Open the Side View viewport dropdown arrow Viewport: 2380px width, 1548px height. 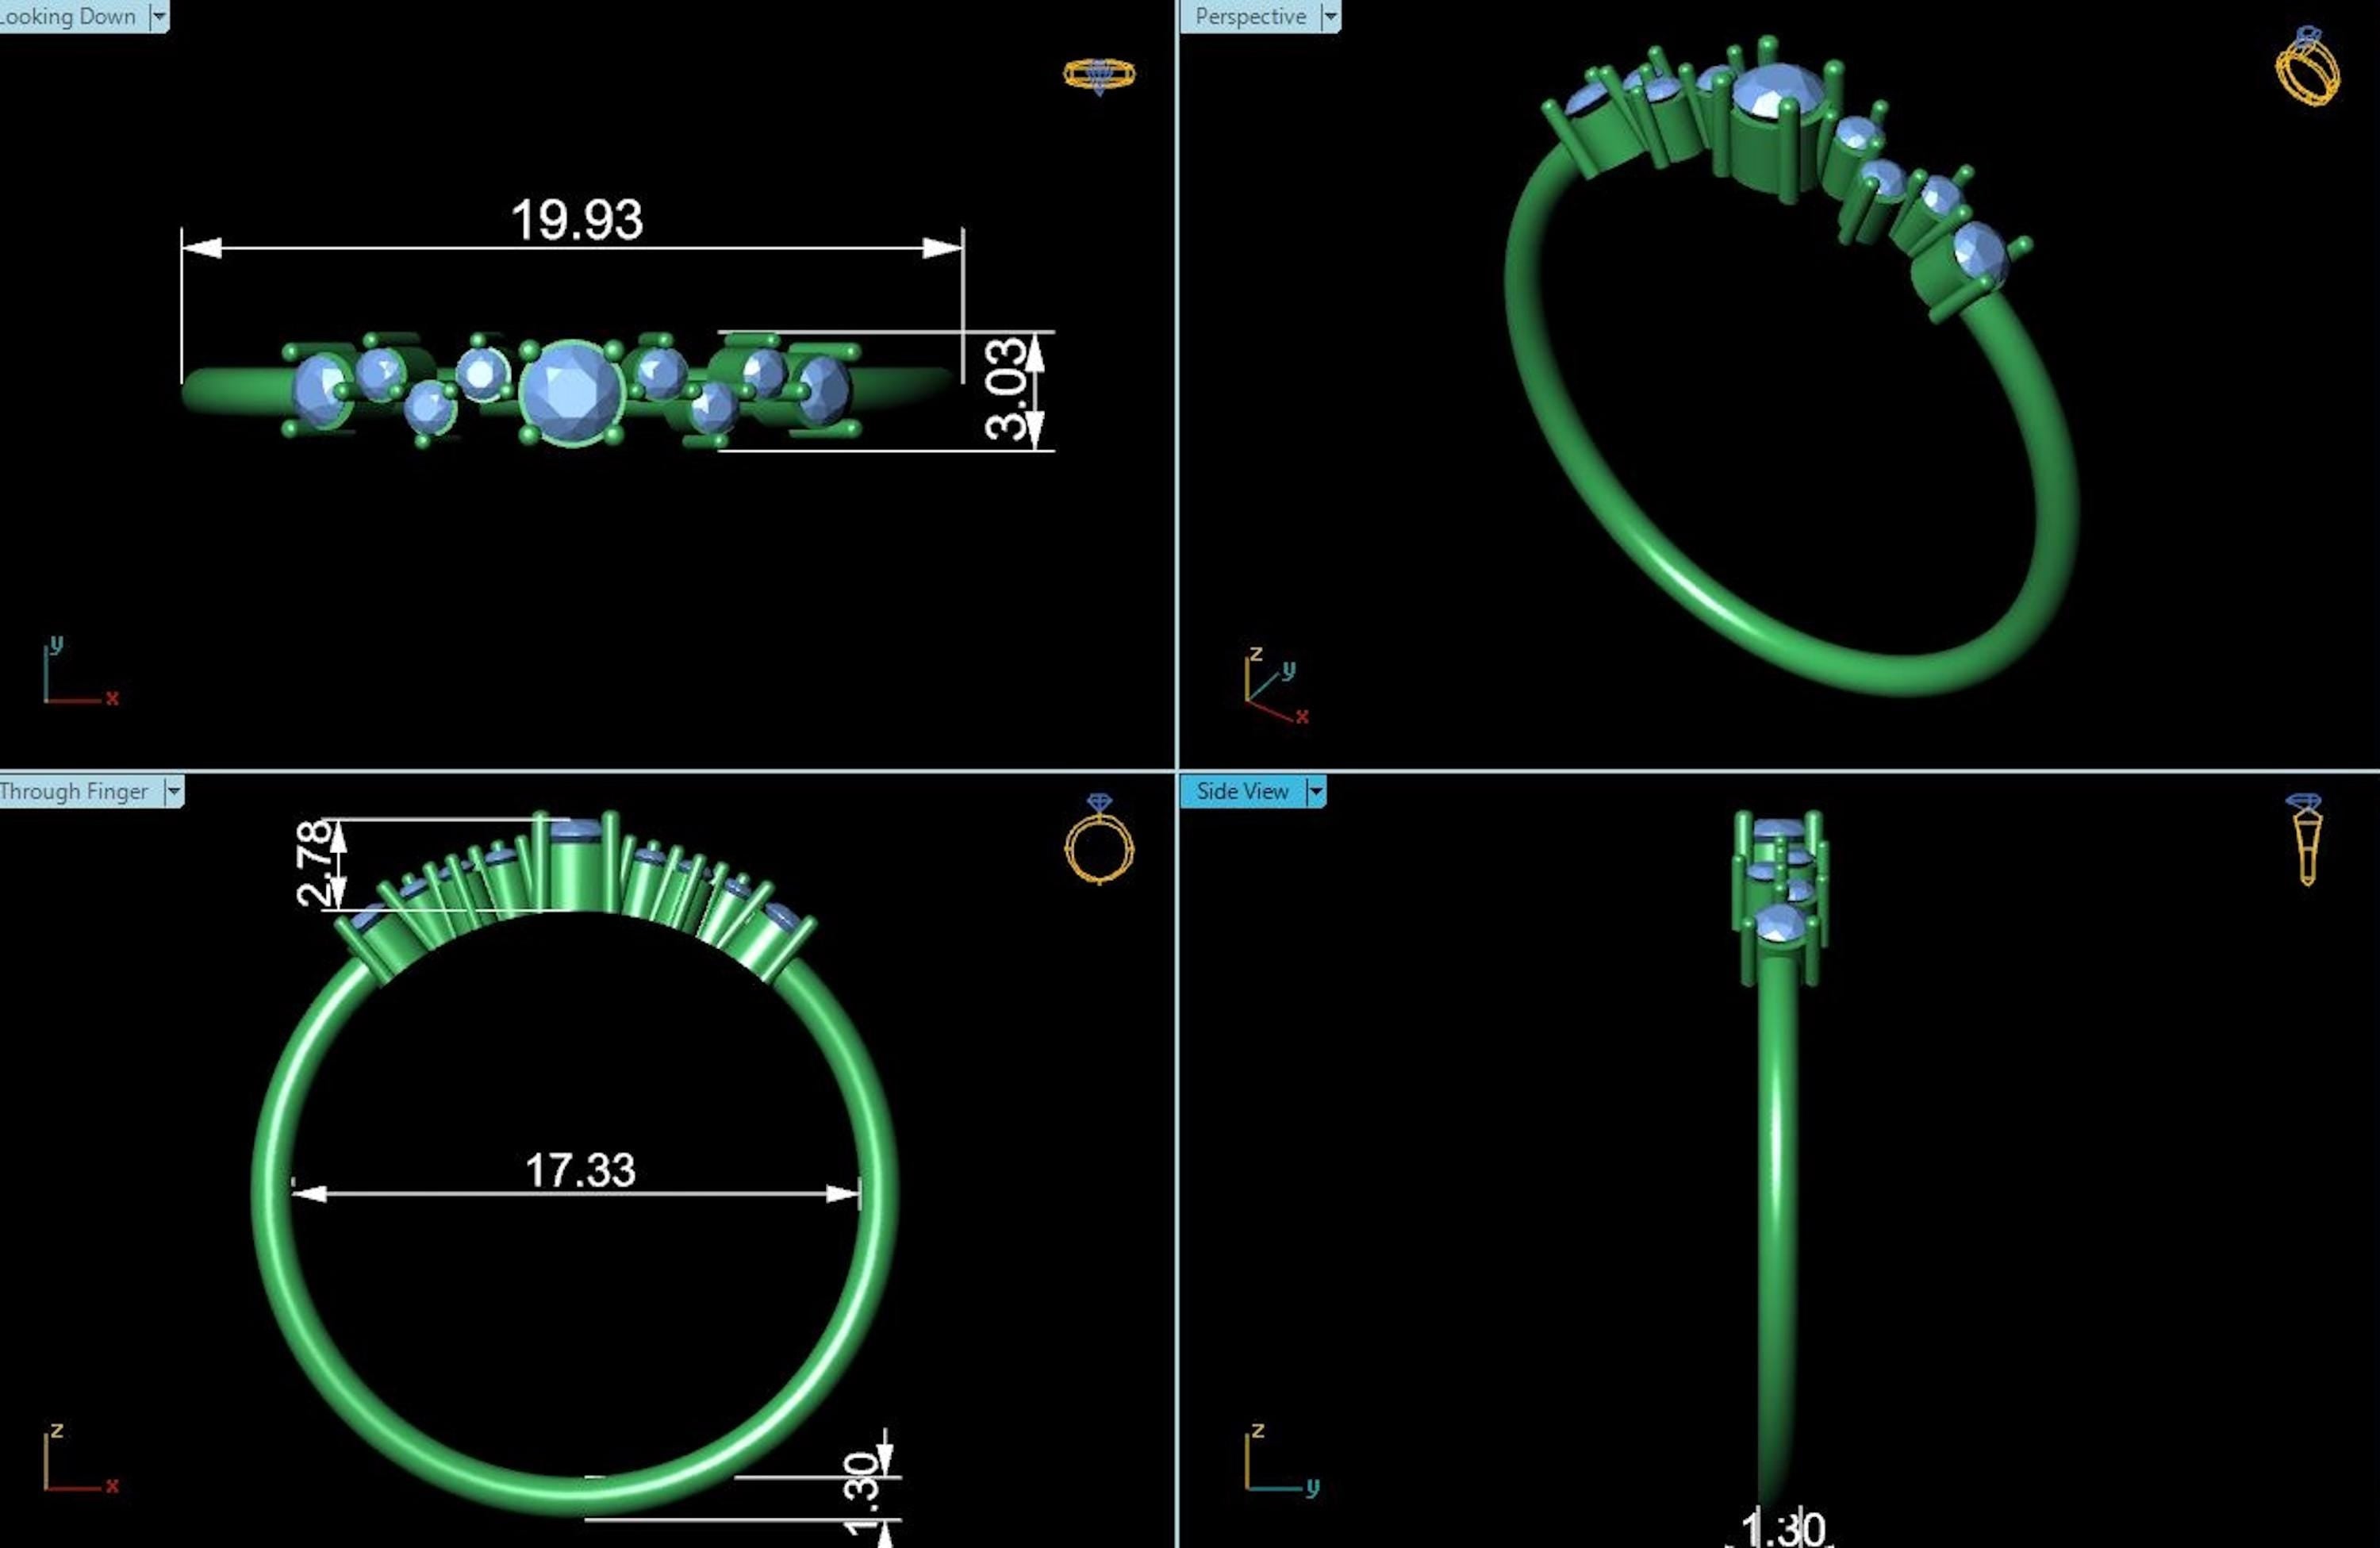tap(1316, 792)
